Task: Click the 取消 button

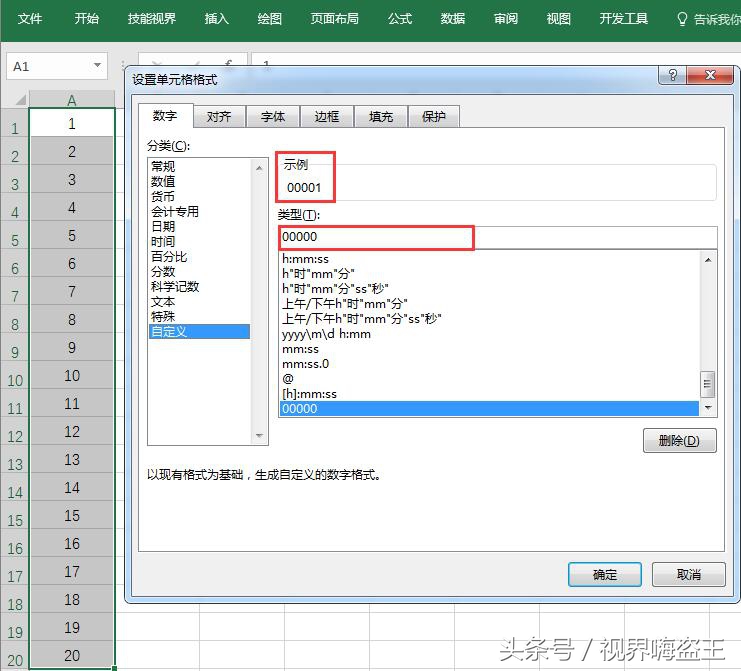Action: 689,575
